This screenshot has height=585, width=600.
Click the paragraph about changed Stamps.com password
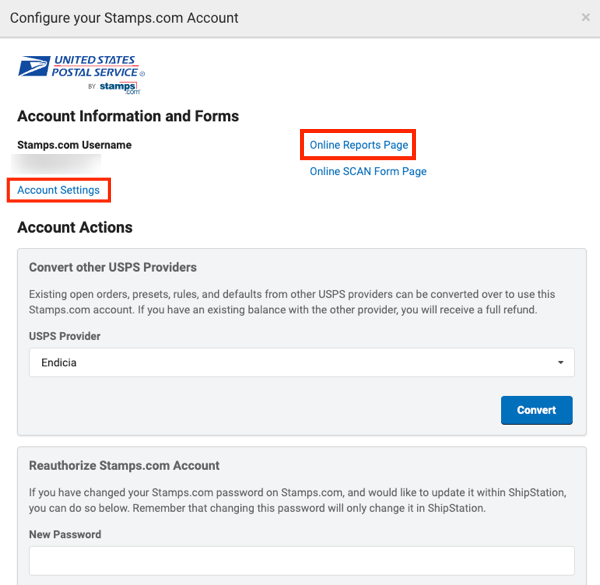(298, 500)
